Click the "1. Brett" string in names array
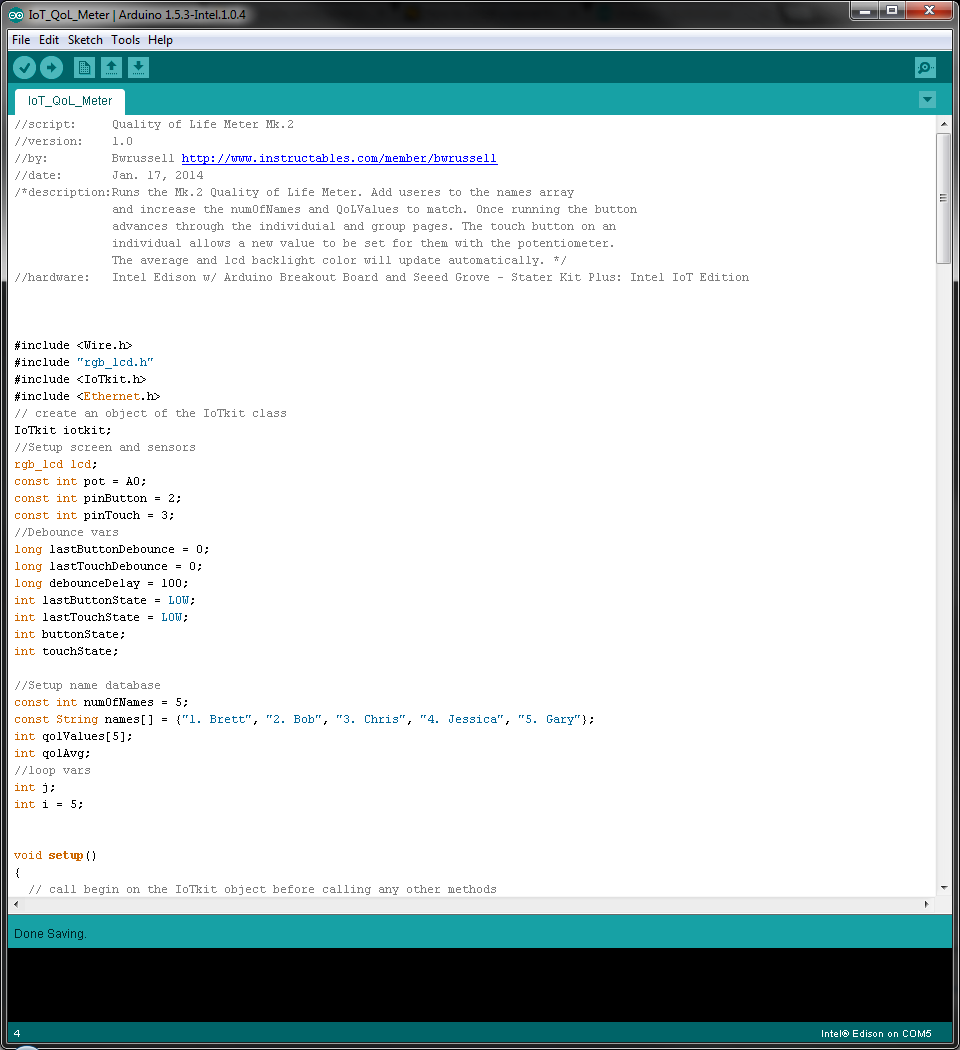Viewport: 960px width, 1050px height. [x=216, y=719]
